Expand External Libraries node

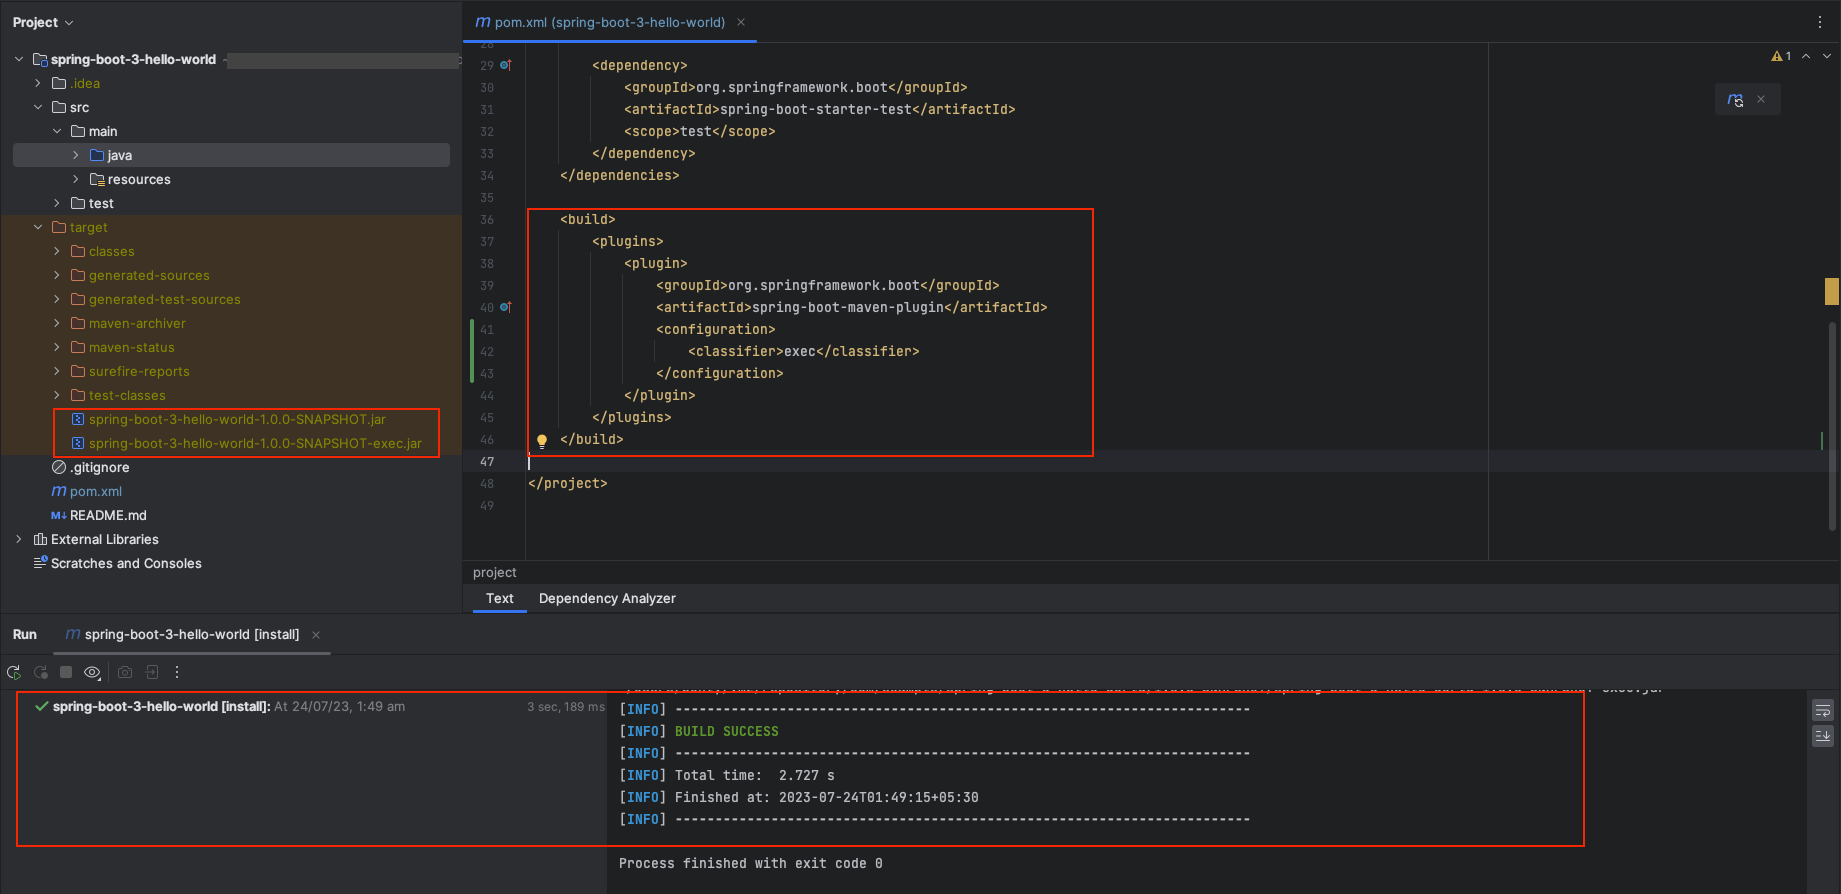point(19,539)
